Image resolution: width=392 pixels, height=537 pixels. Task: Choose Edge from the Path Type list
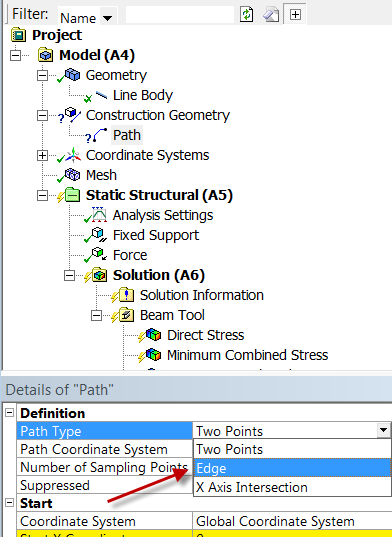pyautogui.click(x=292, y=468)
